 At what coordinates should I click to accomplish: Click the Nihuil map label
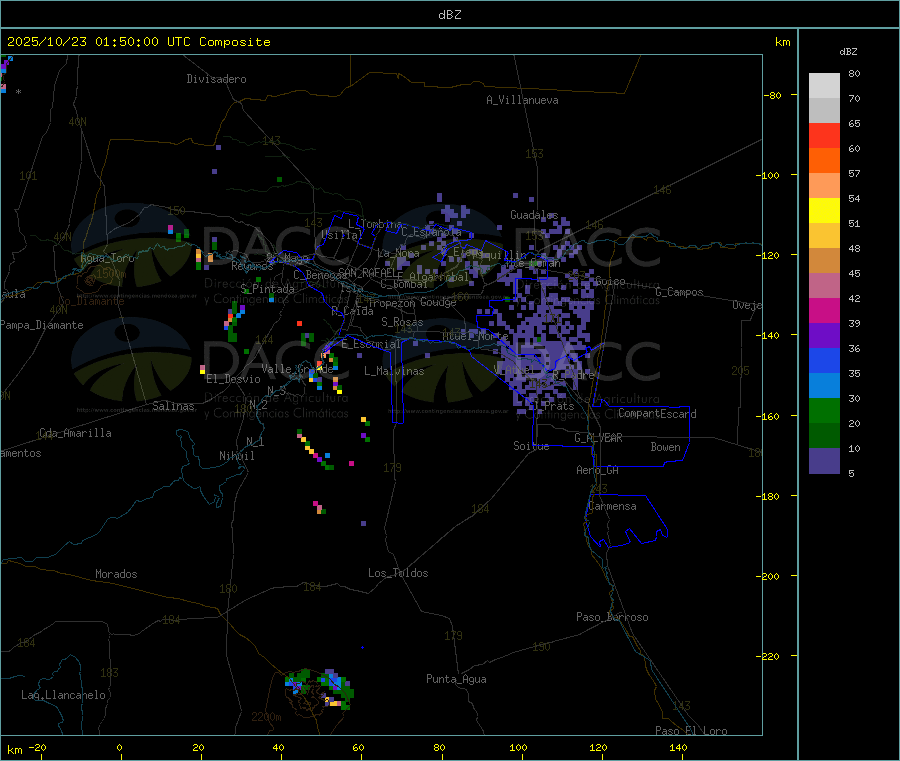pyautogui.click(x=237, y=456)
